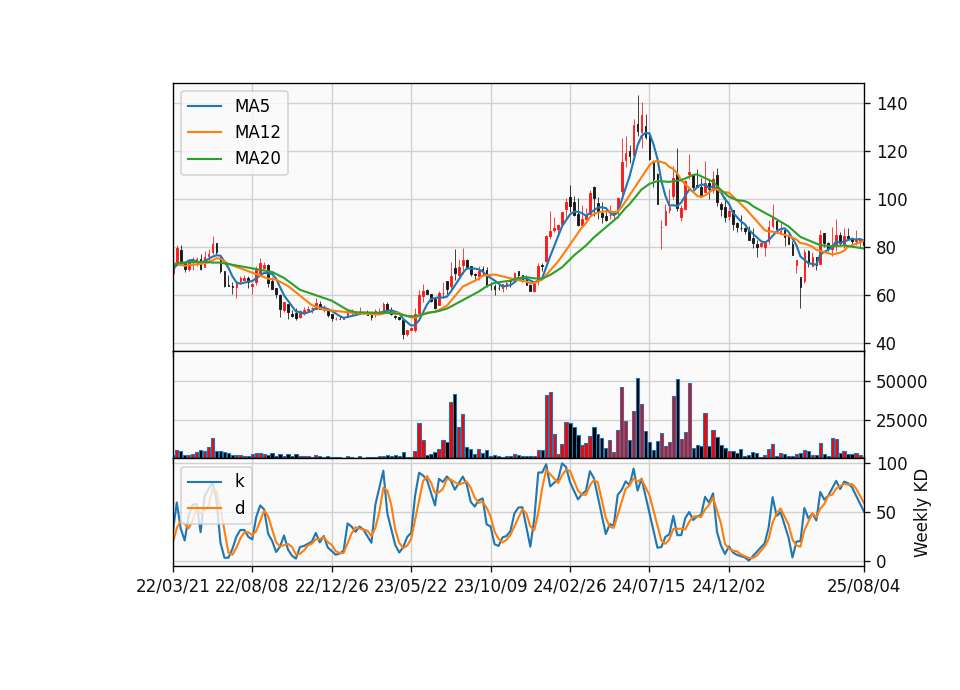Screen dimensions: 960x690
Task: Click the 0 tick on Weekly KD axis
Action: 882,561
